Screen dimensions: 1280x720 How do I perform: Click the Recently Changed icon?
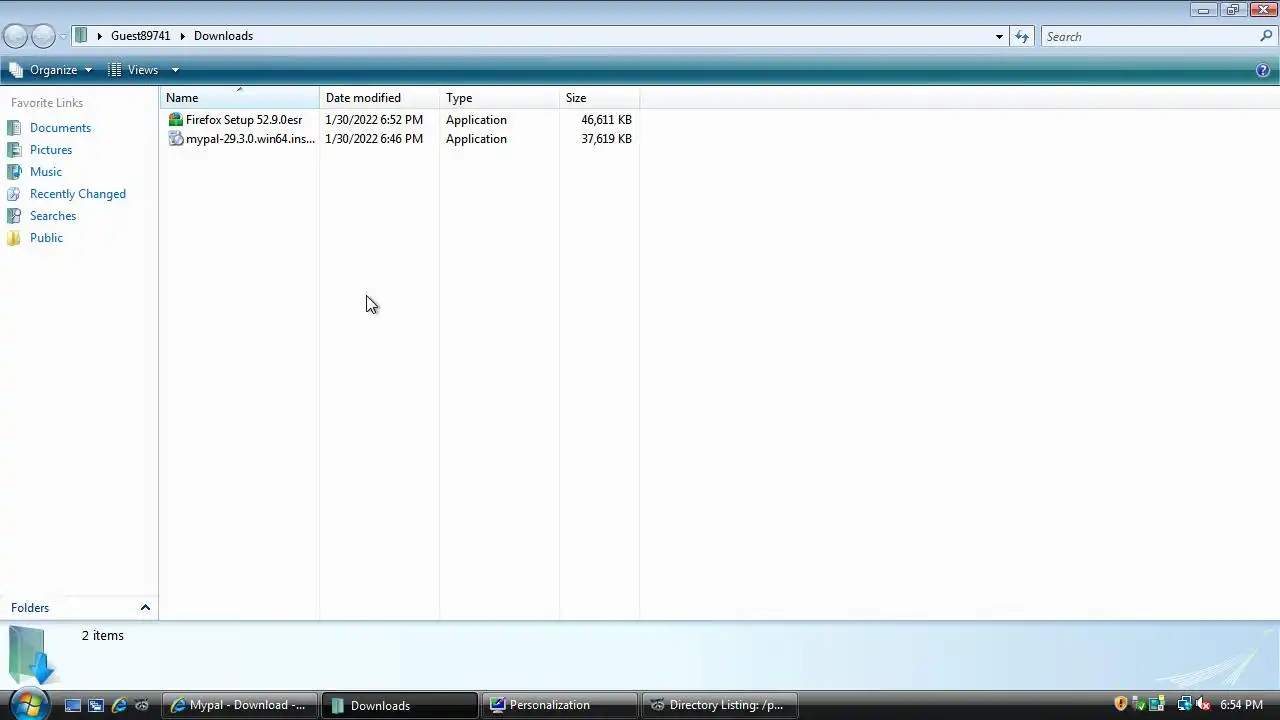[14, 194]
